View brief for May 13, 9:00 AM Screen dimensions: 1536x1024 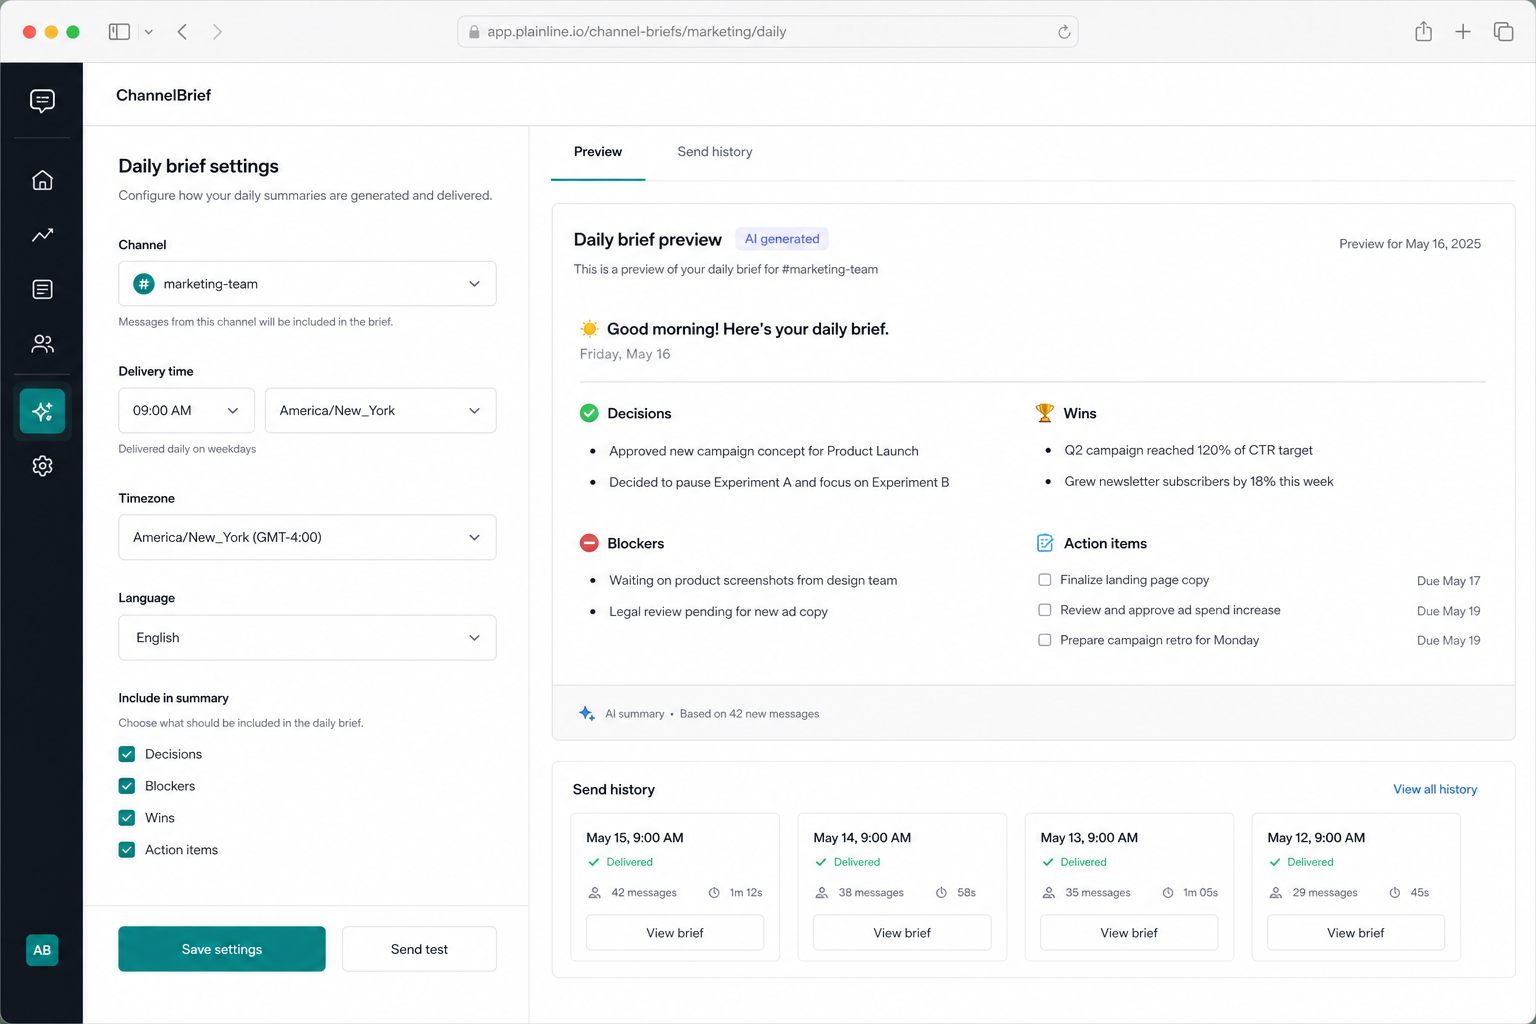[x=1129, y=933]
